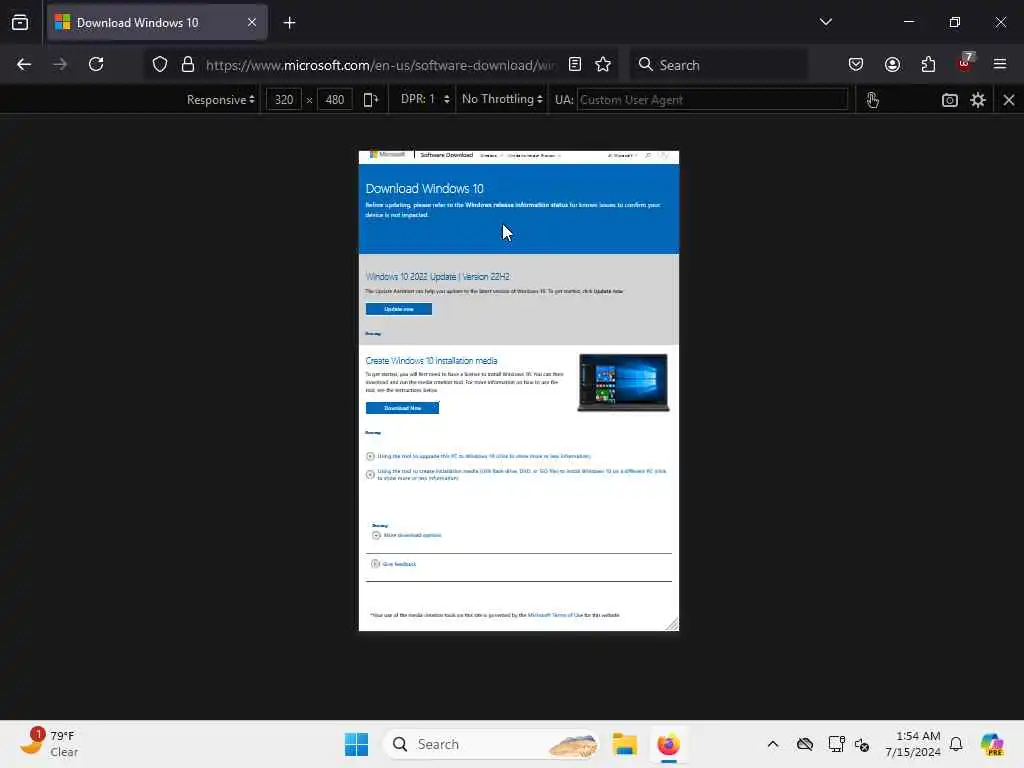Open the Save to Pocket button
This screenshot has width=1024, height=768.
point(856,64)
